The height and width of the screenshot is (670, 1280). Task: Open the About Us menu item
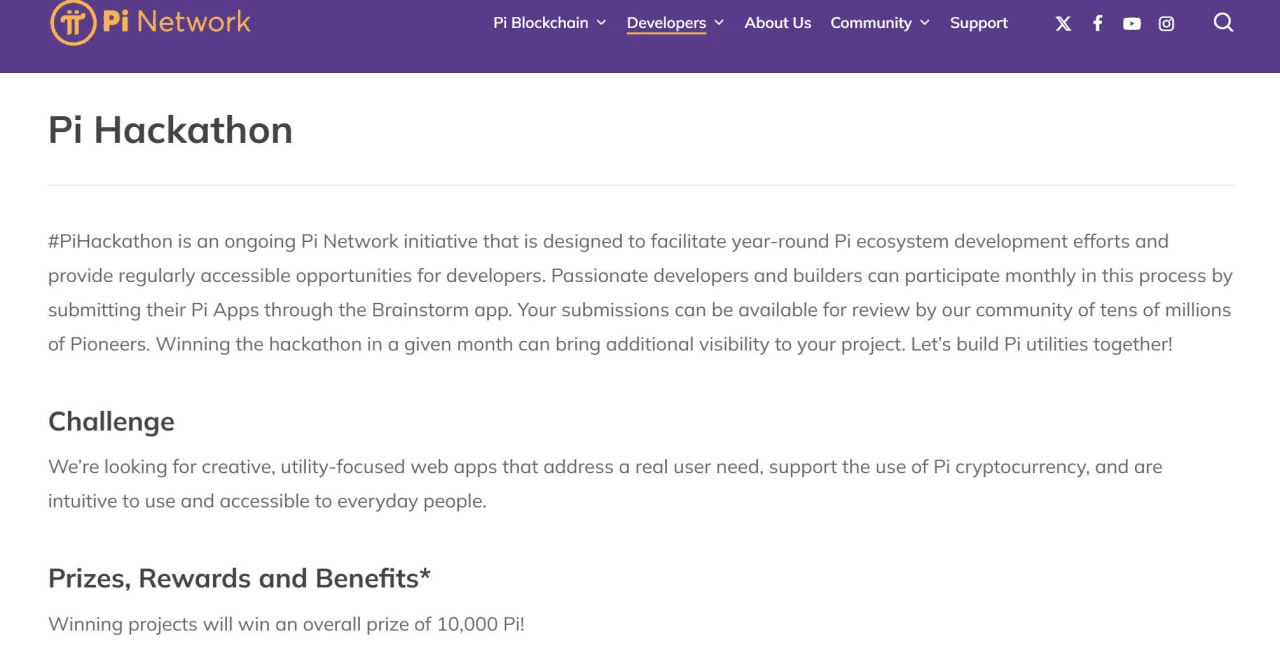[x=778, y=22]
